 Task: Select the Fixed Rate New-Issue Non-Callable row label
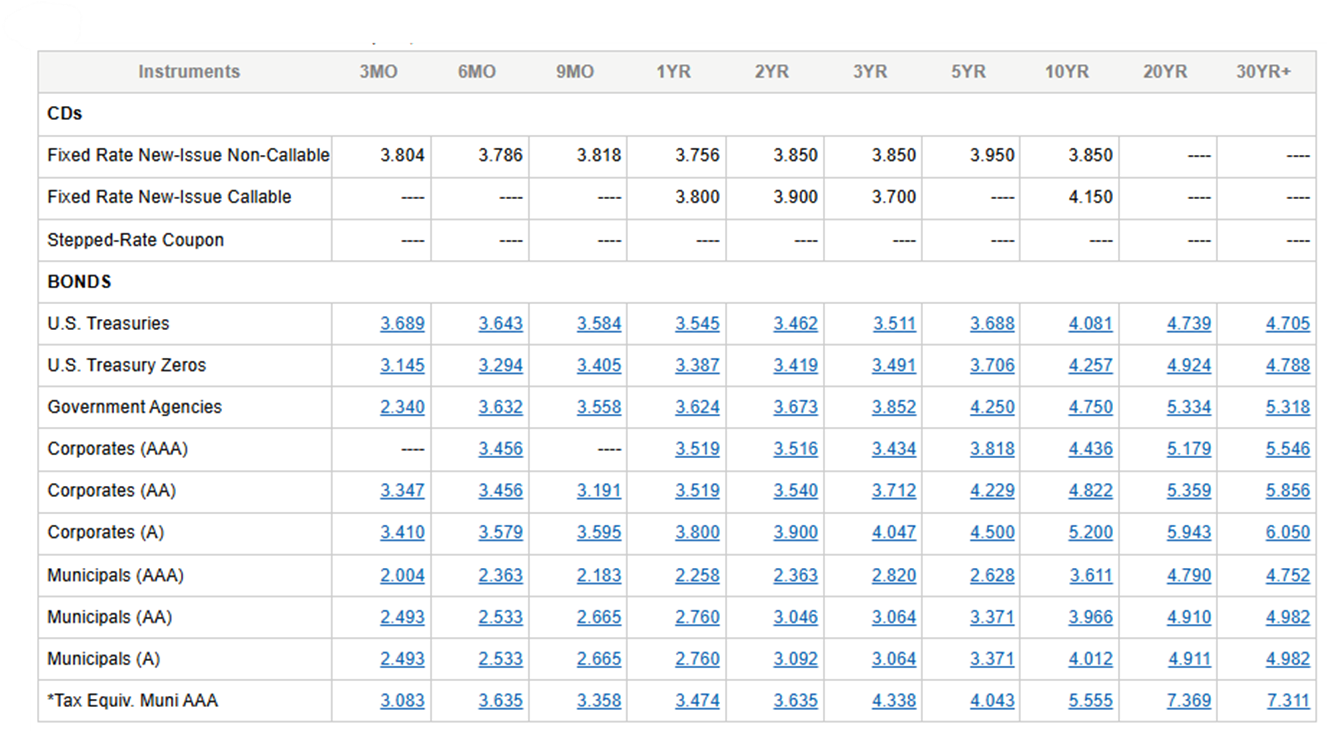[187, 155]
